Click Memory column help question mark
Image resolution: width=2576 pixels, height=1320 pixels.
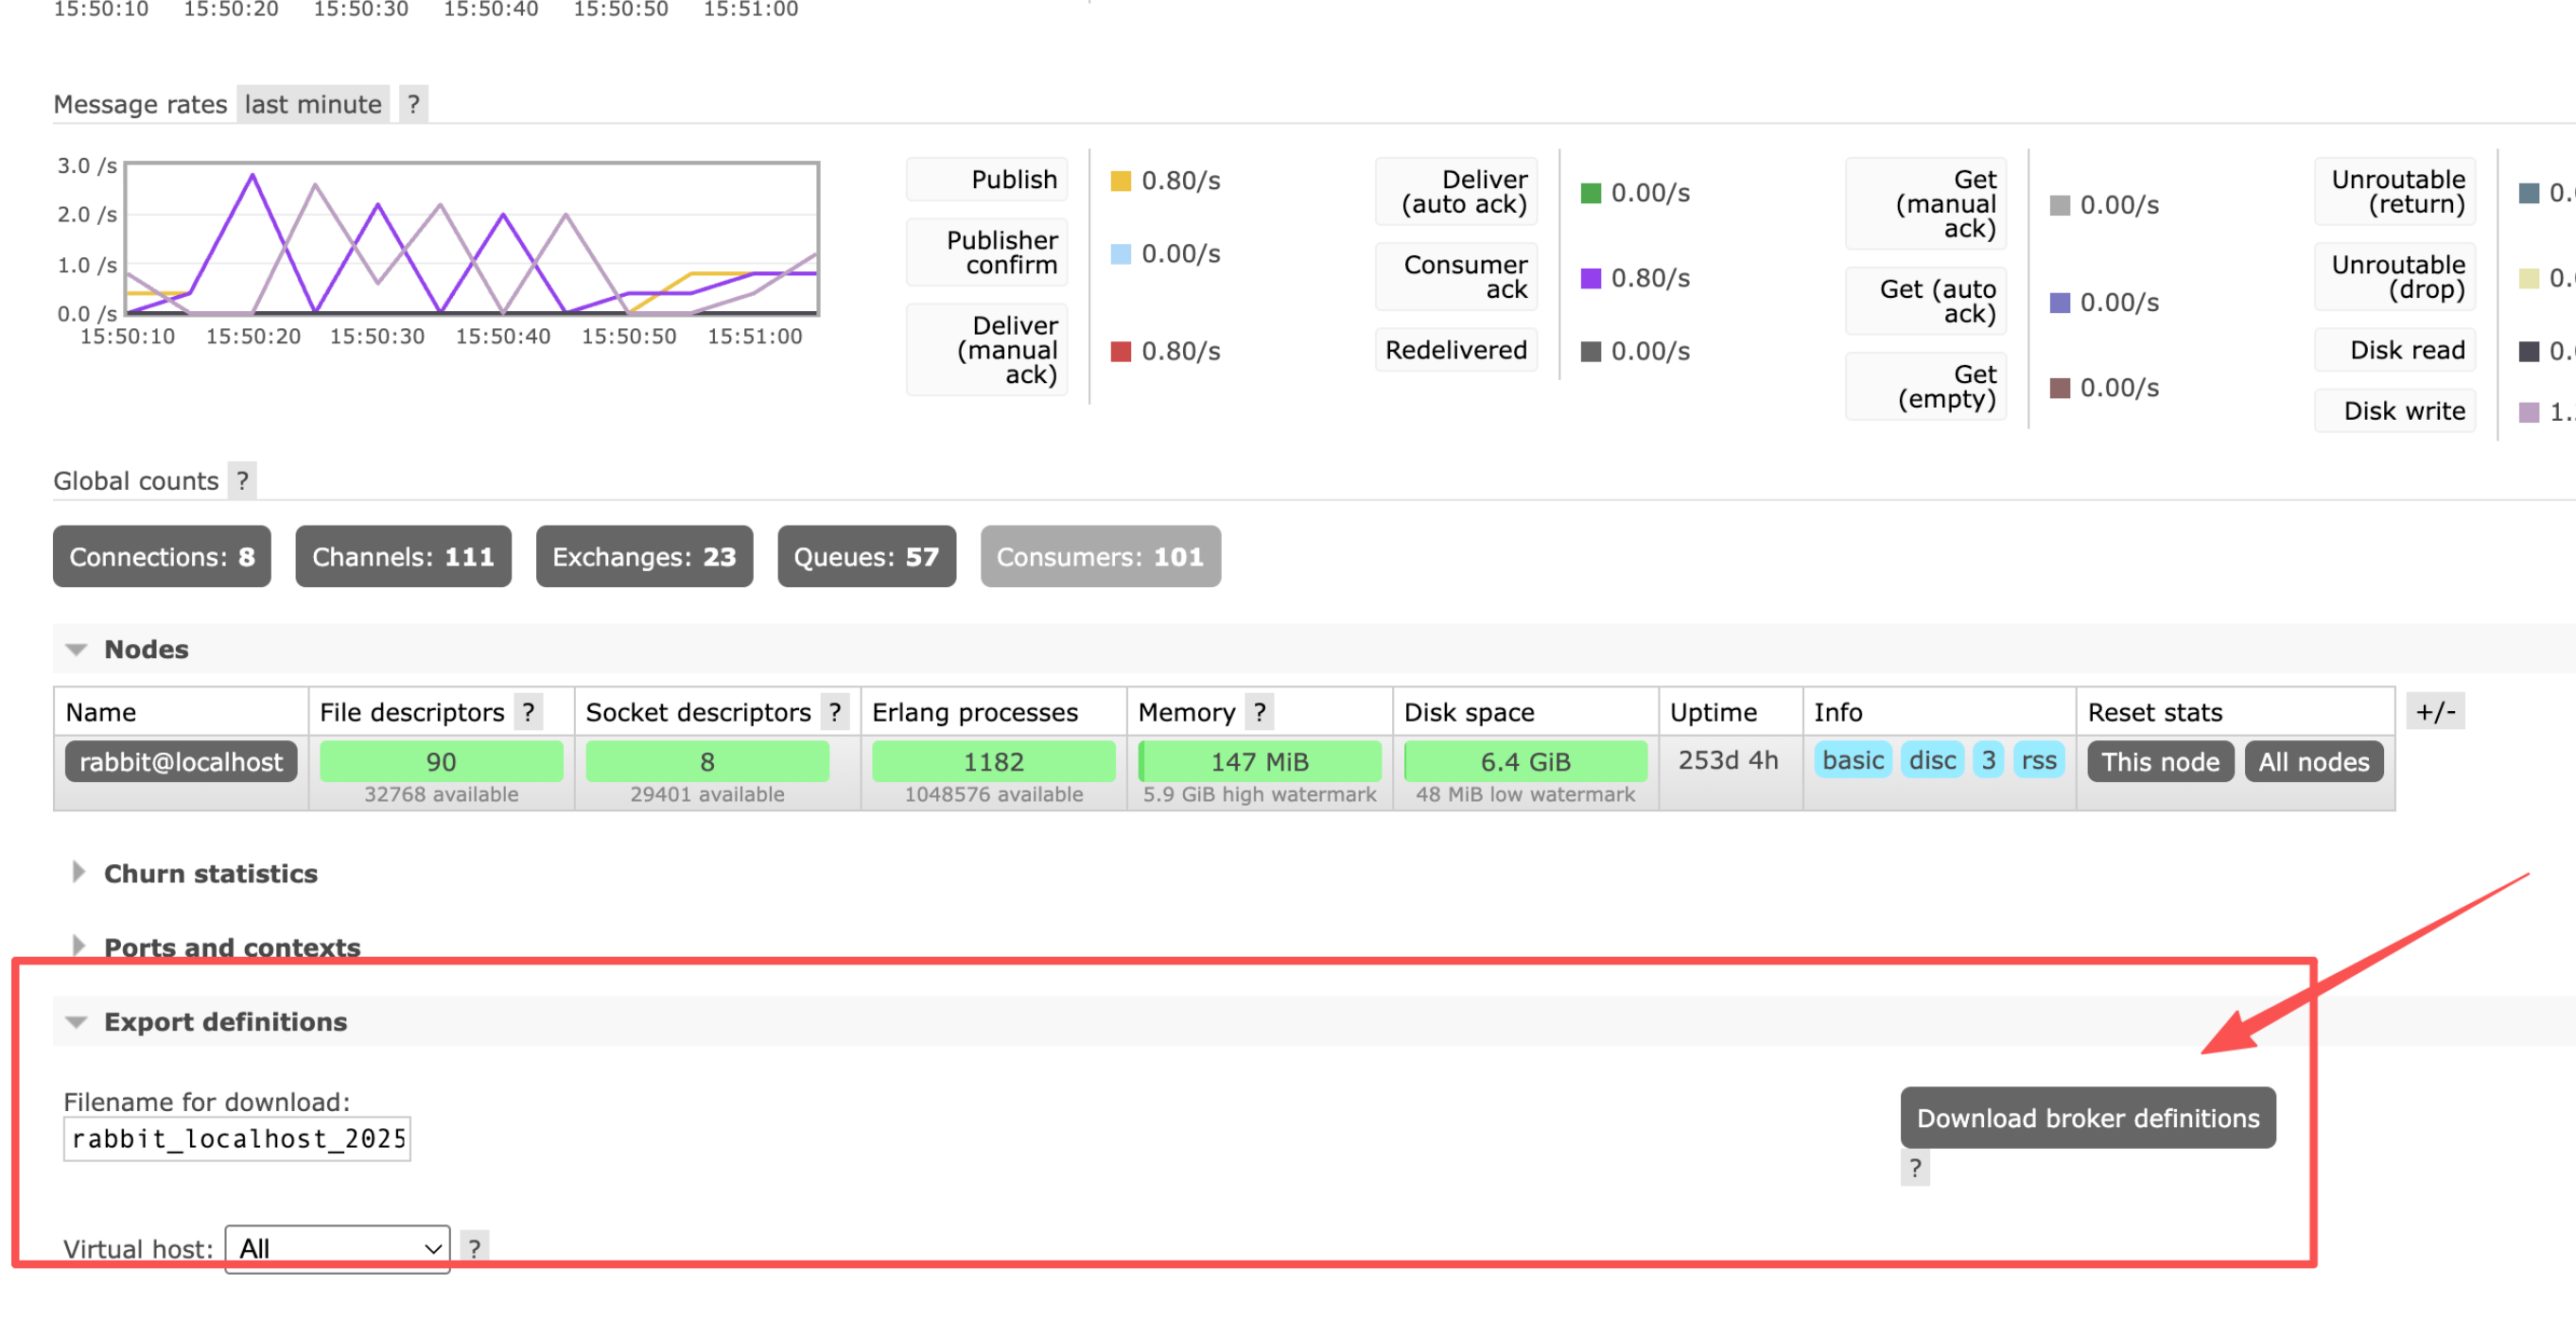point(1259,712)
